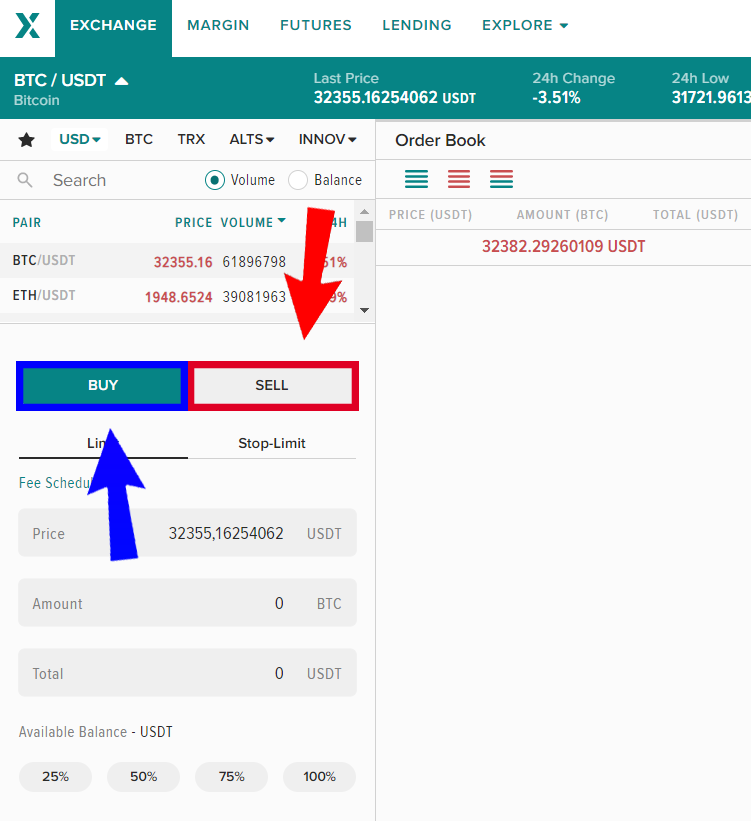
Task: Open favorites star filter
Action: 26,140
